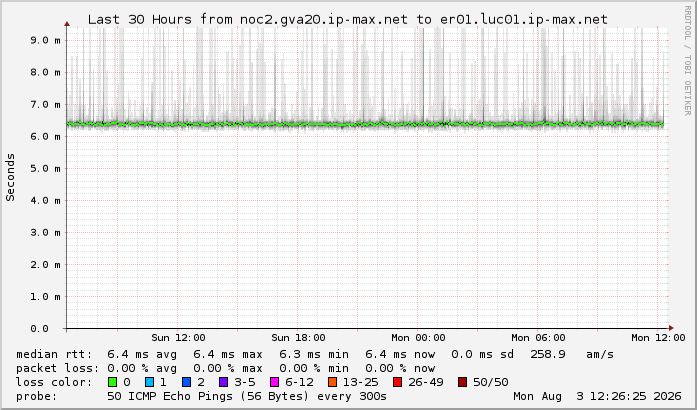Viewport: 697px width, 410px height.
Task: Click the green median RTT line near Mon 00:00
Action: [x=418, y=125]
